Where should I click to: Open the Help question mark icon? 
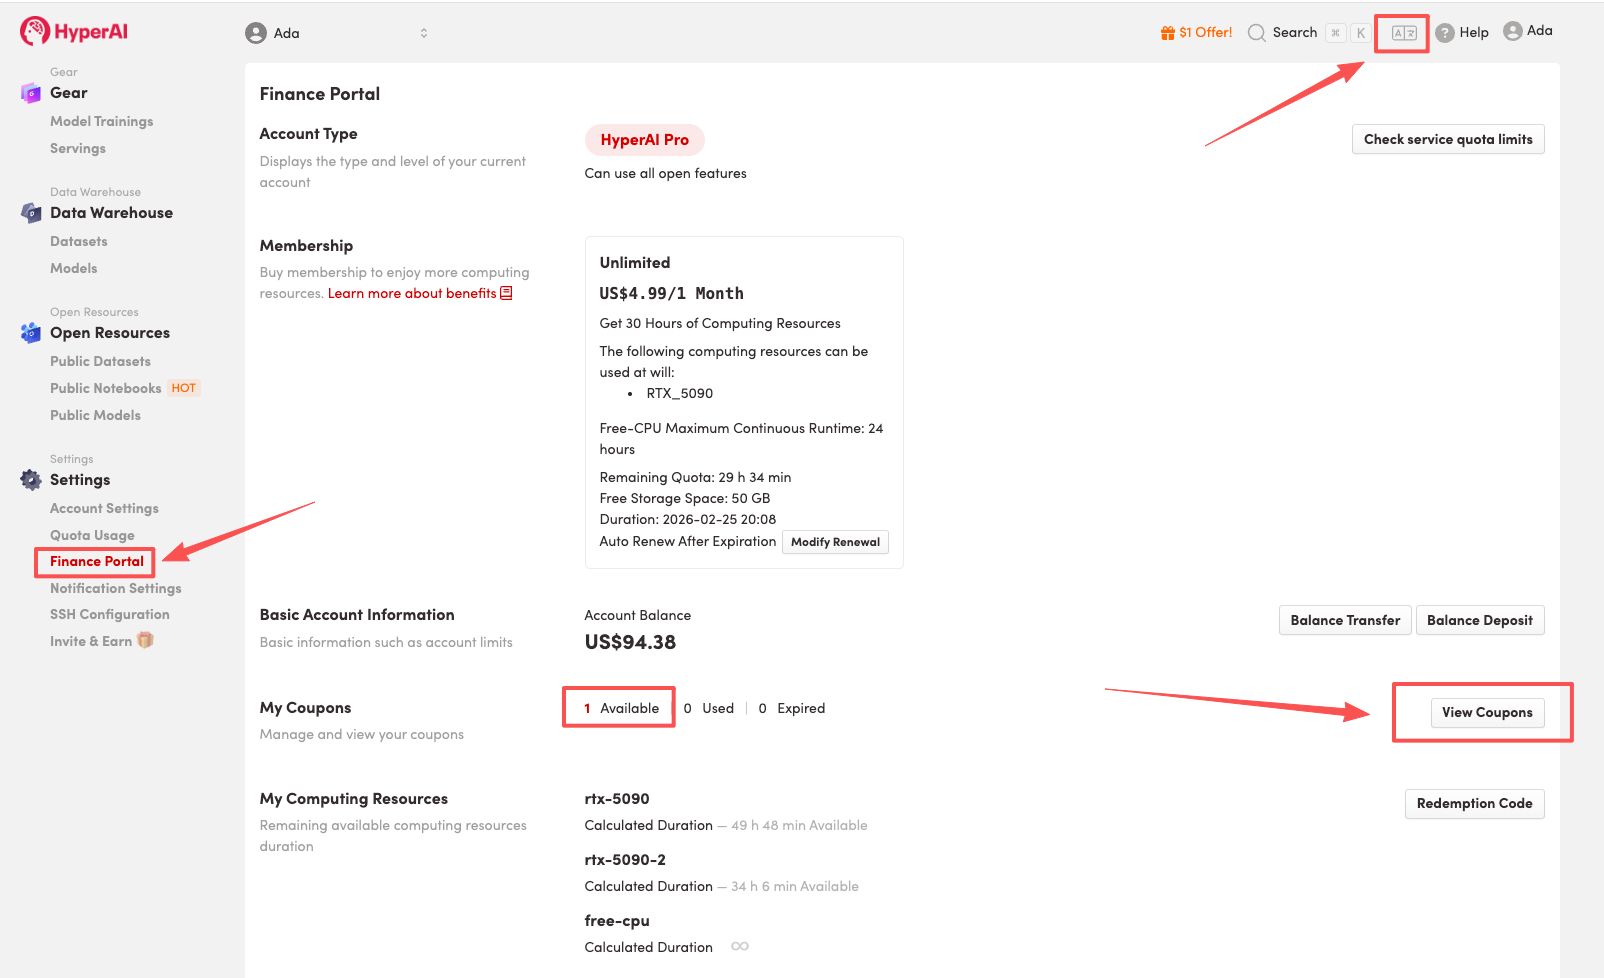click(x=1445, y=33)
